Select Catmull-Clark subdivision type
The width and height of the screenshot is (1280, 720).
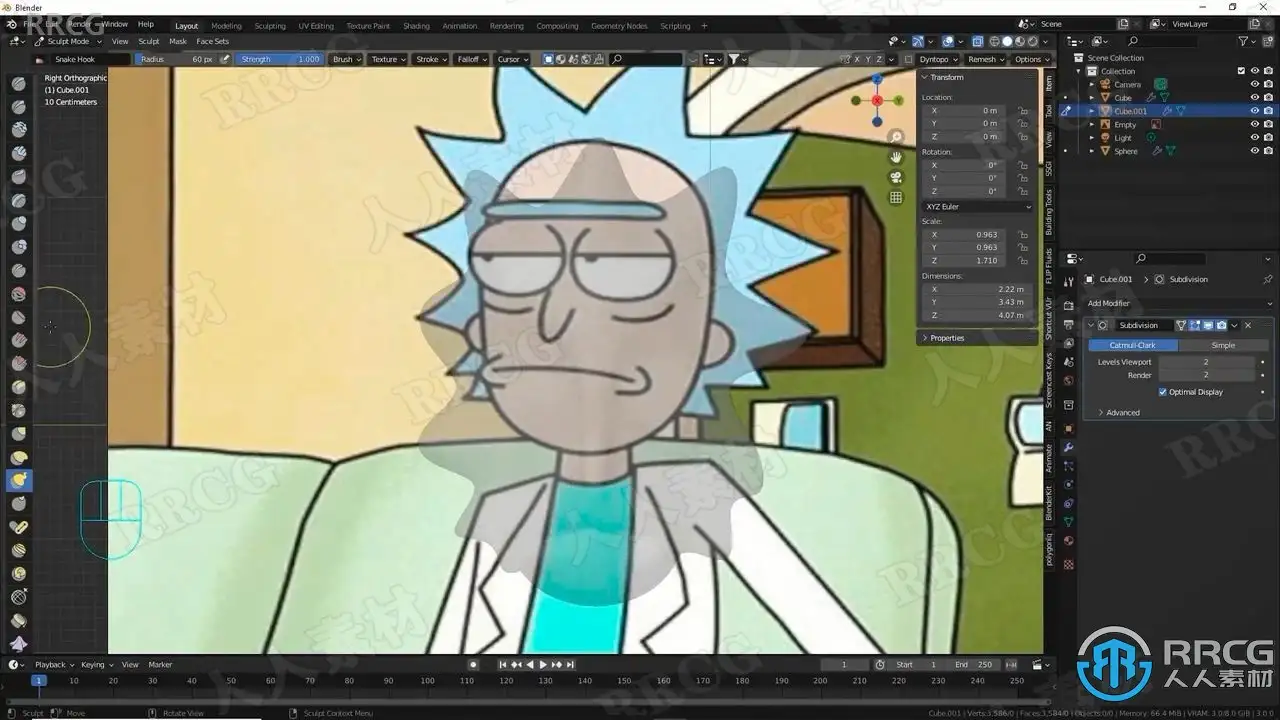(x=1132, y=345)
